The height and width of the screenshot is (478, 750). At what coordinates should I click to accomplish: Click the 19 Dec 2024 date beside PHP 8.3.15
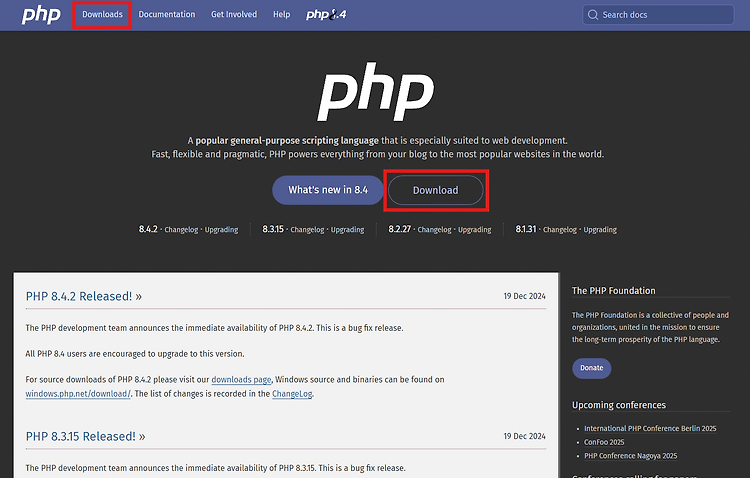tap(524, 436)
